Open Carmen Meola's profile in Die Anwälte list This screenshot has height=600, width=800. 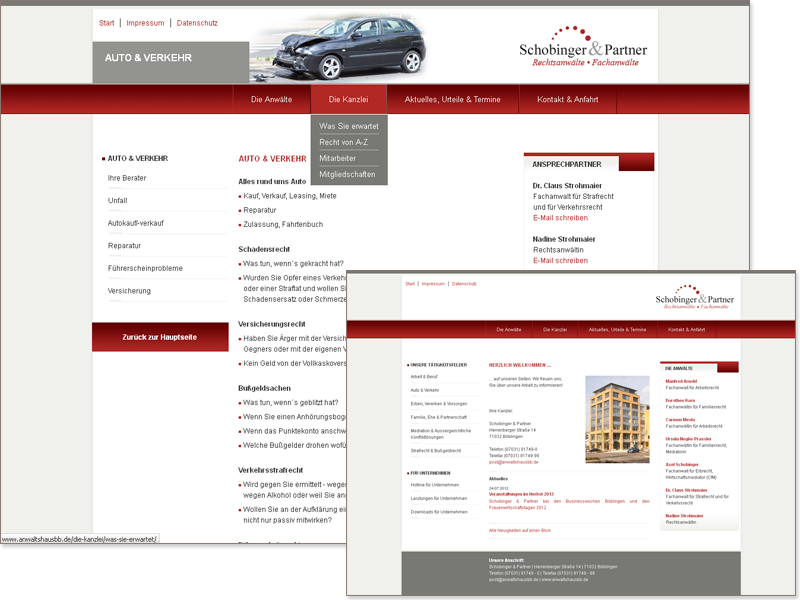click(680, 420)
